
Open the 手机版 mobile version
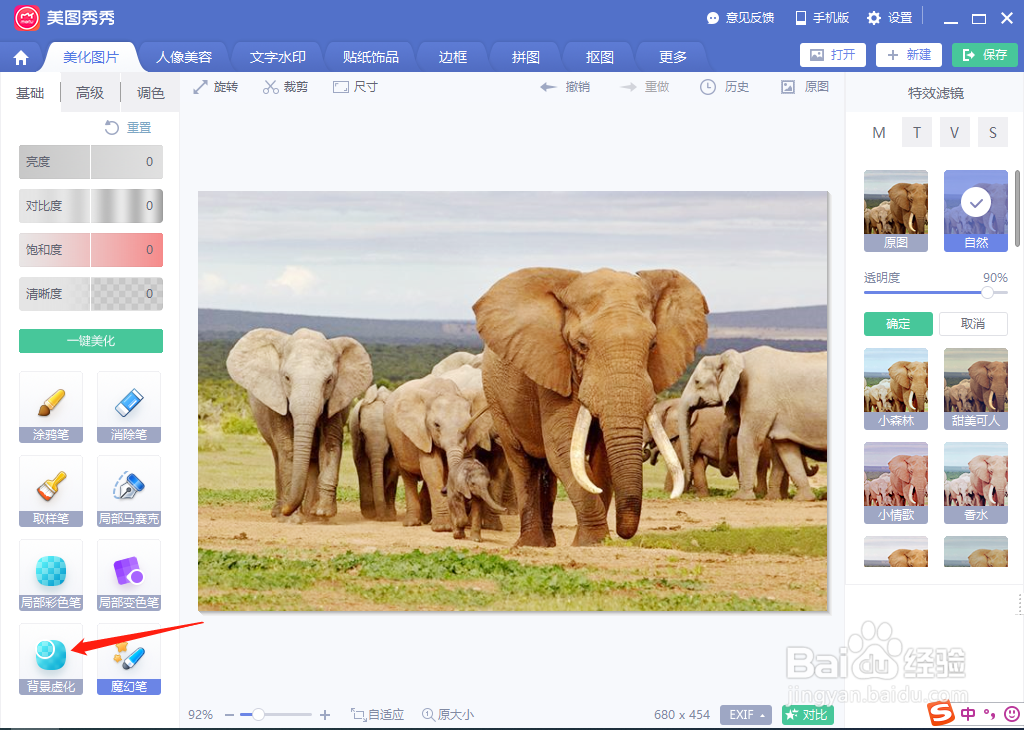(822, 18)
